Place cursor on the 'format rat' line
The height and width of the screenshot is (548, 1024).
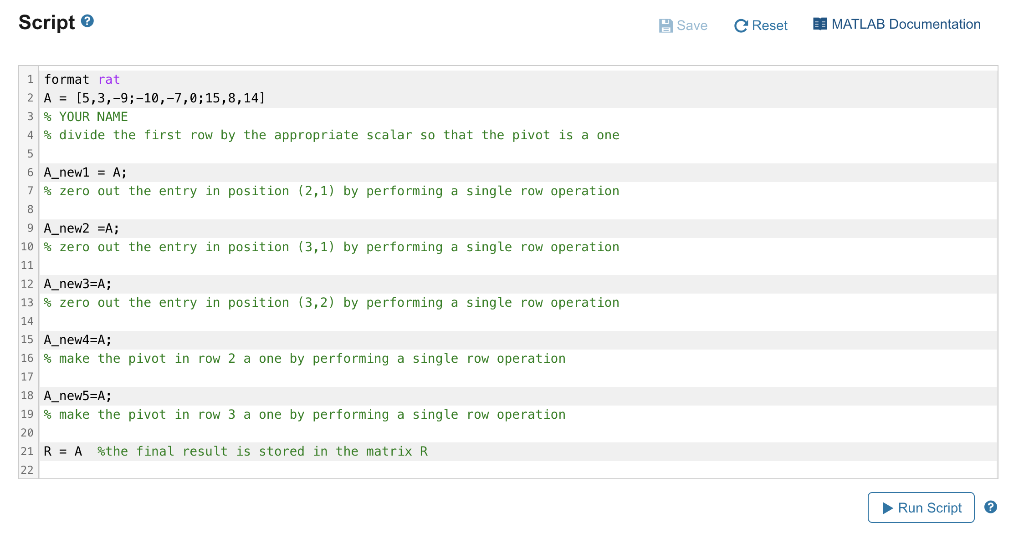[82, 79]
